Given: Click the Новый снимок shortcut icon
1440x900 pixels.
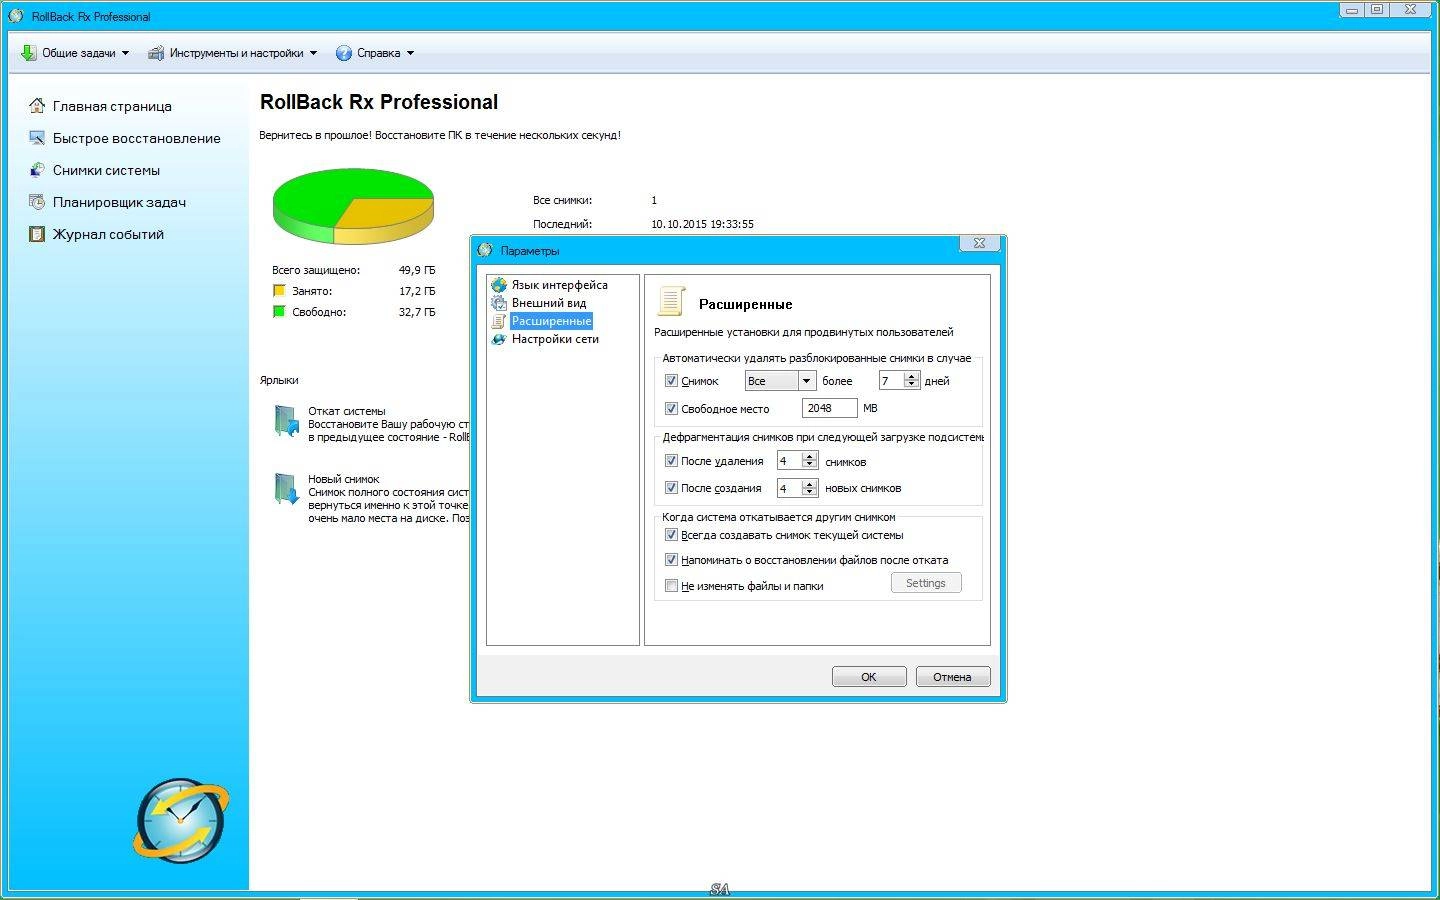Looking at the screenshot, I should pos(286,490).
